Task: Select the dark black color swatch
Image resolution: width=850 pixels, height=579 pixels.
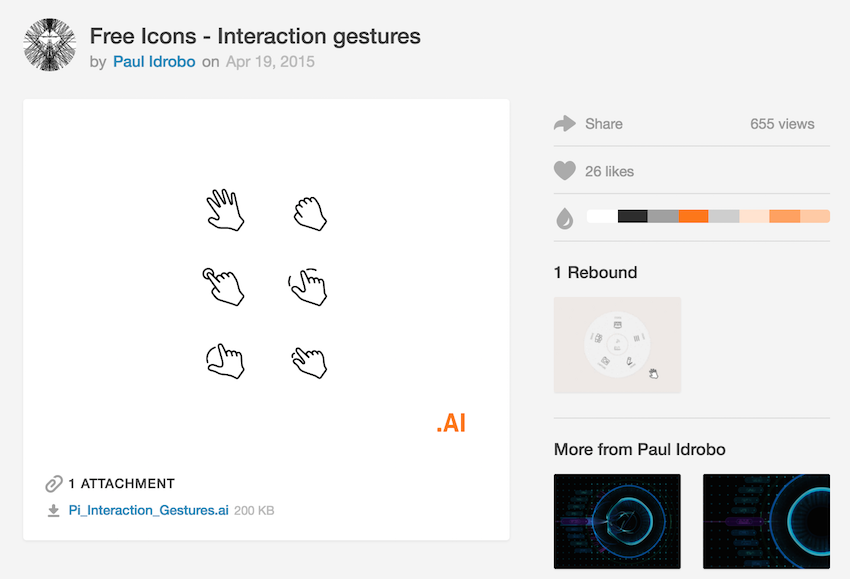Action: pos(633,217)
